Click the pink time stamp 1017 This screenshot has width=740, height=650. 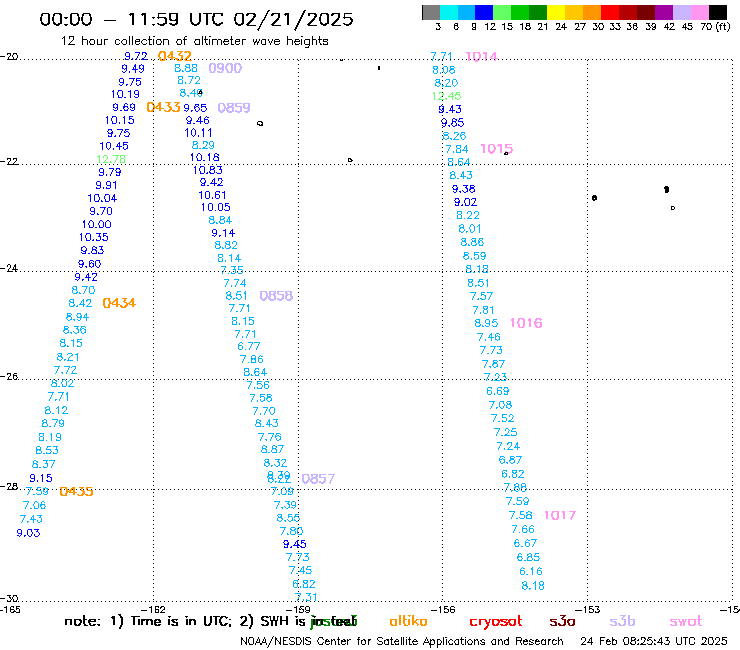click(x=560, y=515)
